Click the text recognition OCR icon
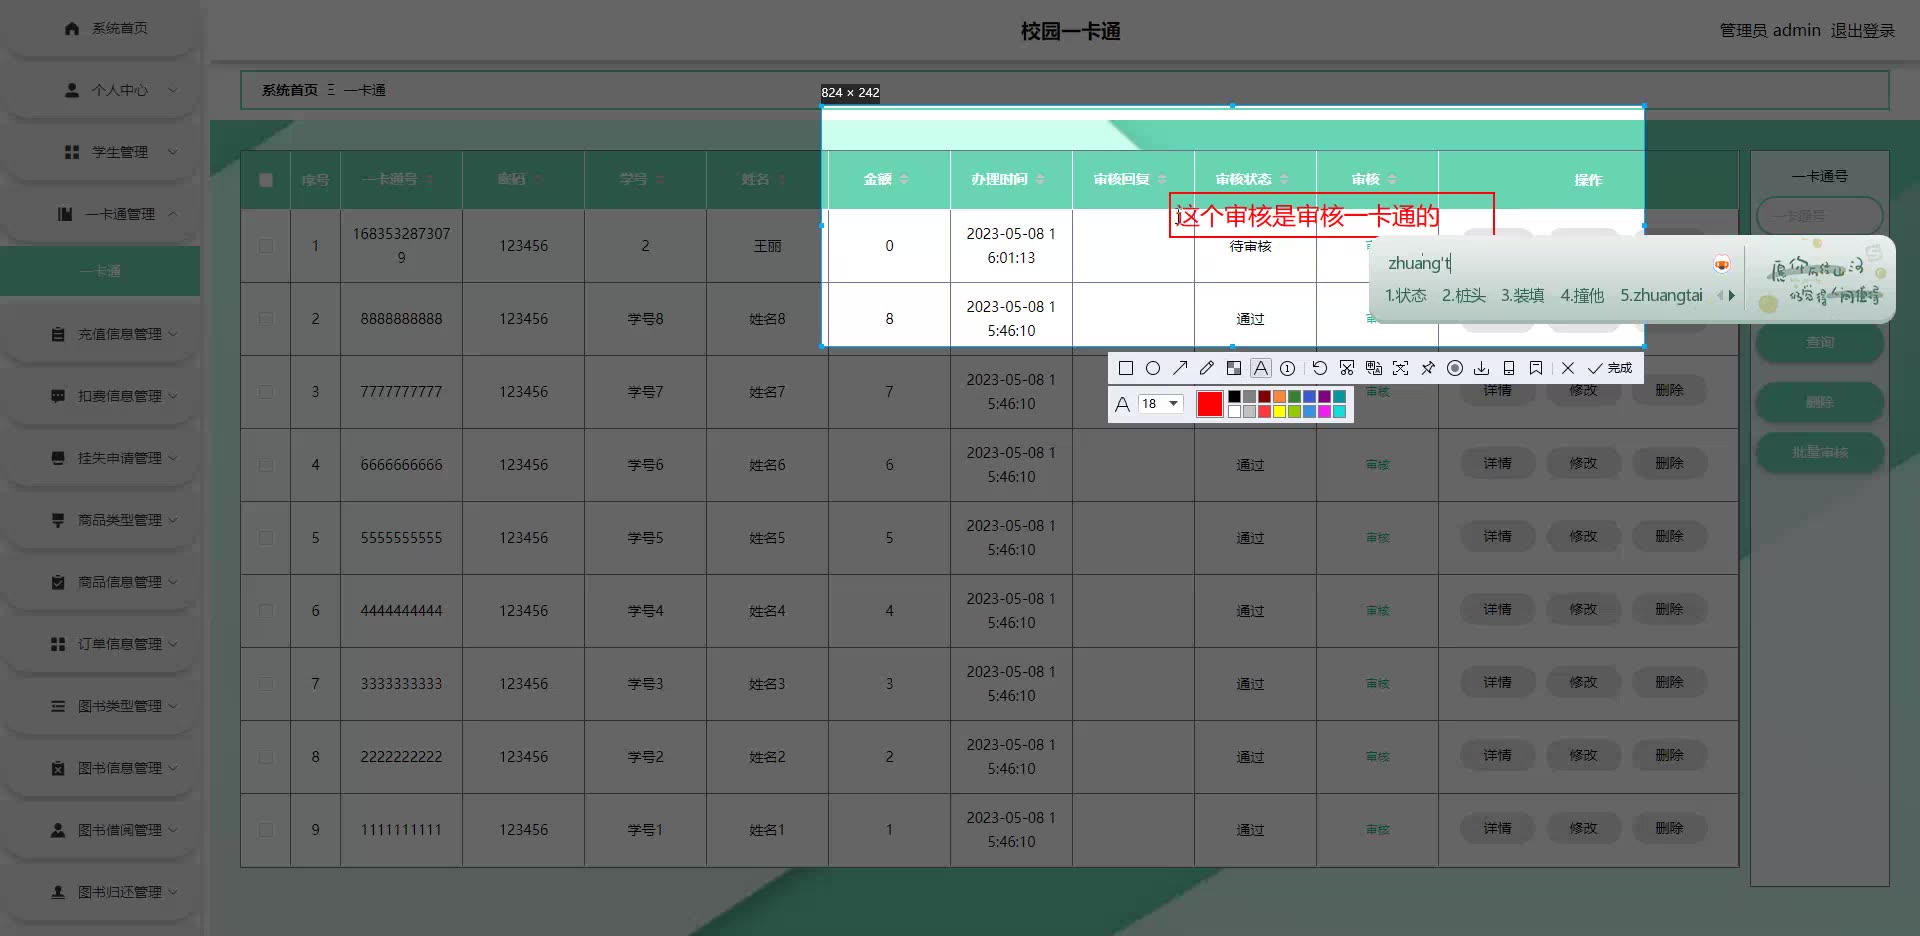The width and height of the screenshot is (1920, 936). [1401, 368]
